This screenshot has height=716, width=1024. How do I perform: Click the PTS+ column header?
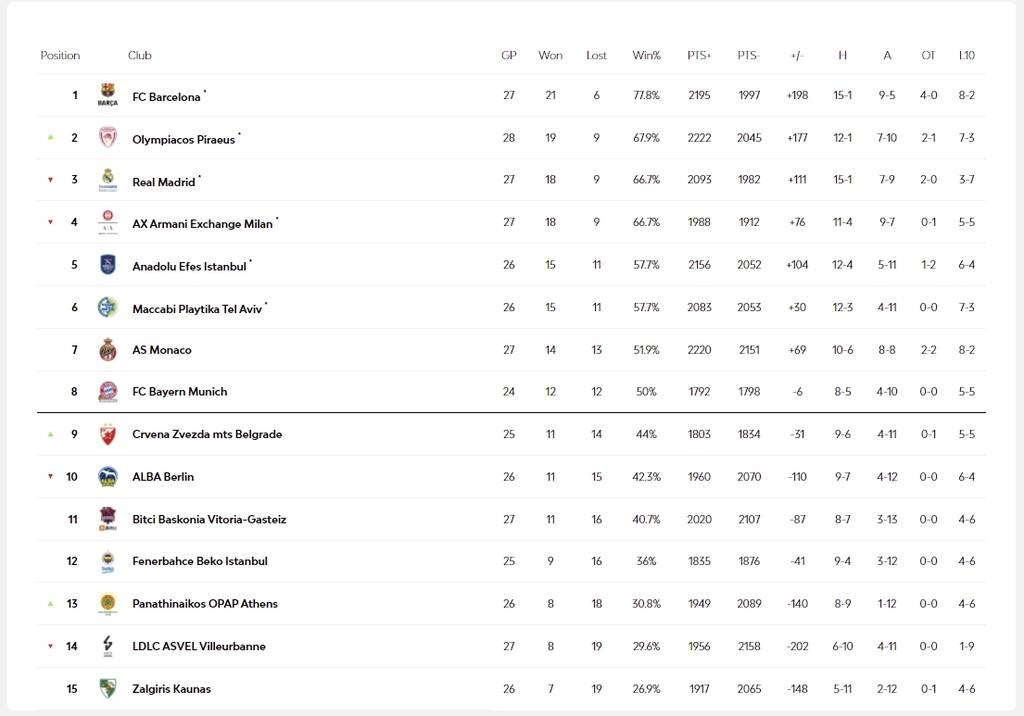[x=699, y=56]
